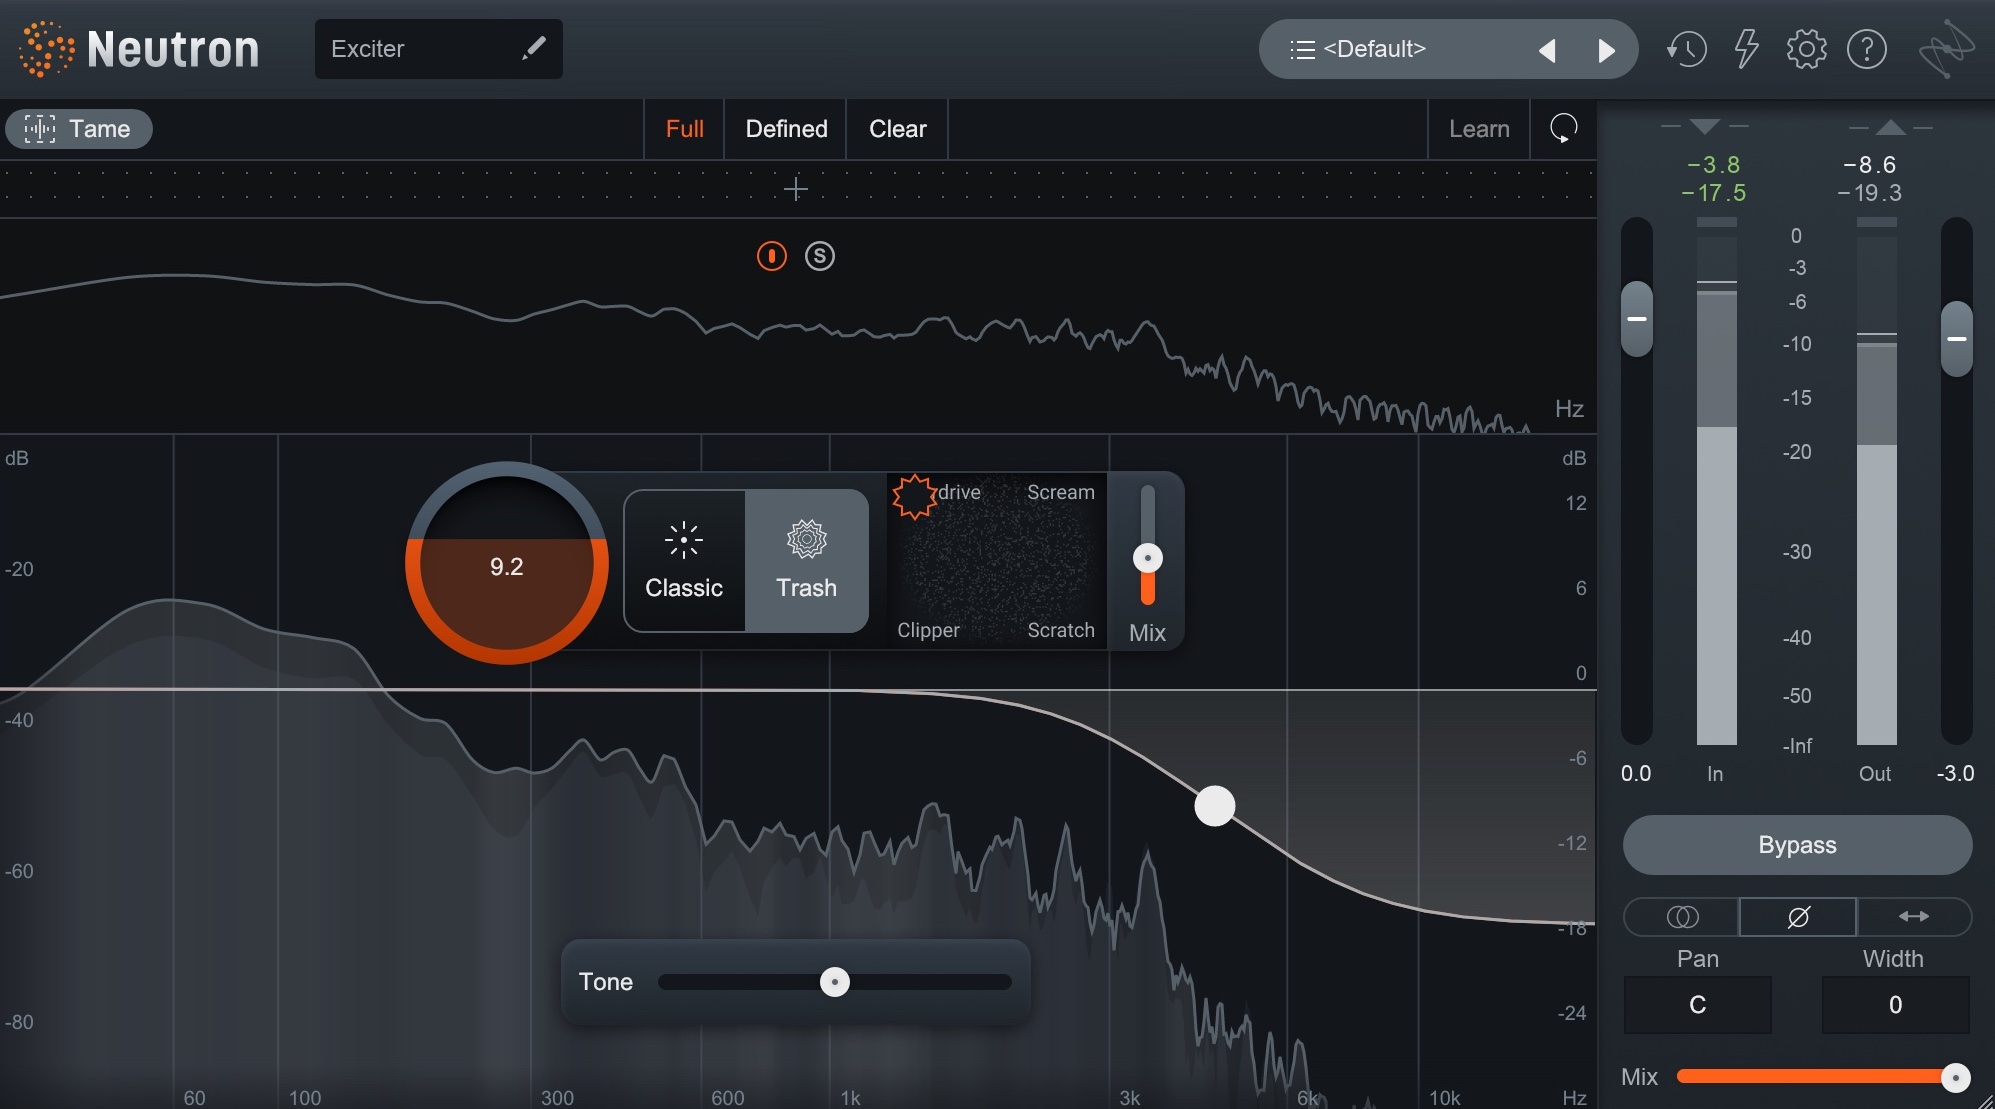Click the stereo channel overlap icon
Screen dimensions: 1995x1109
1682,917
